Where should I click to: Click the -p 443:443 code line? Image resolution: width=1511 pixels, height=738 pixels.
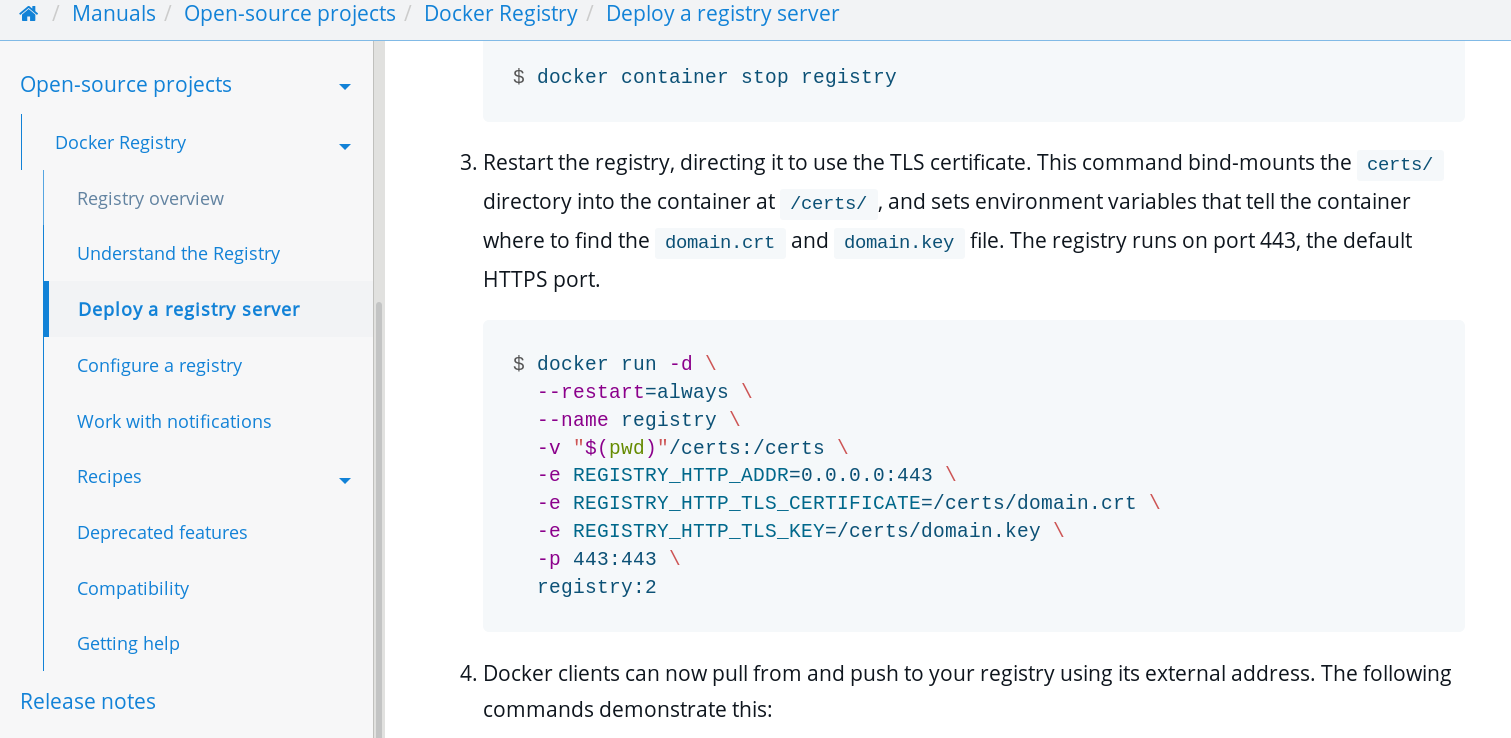click(x=608, y=560)
